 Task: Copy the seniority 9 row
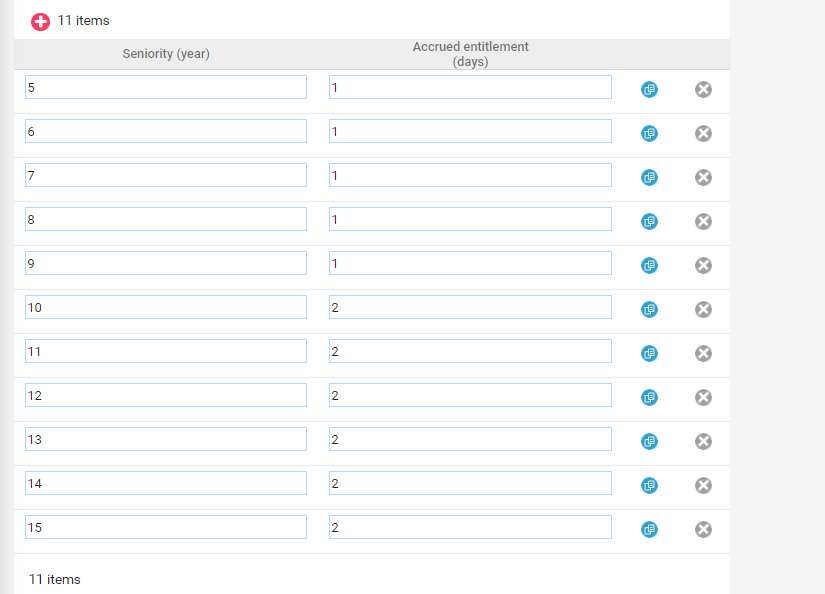coord(649,265)
